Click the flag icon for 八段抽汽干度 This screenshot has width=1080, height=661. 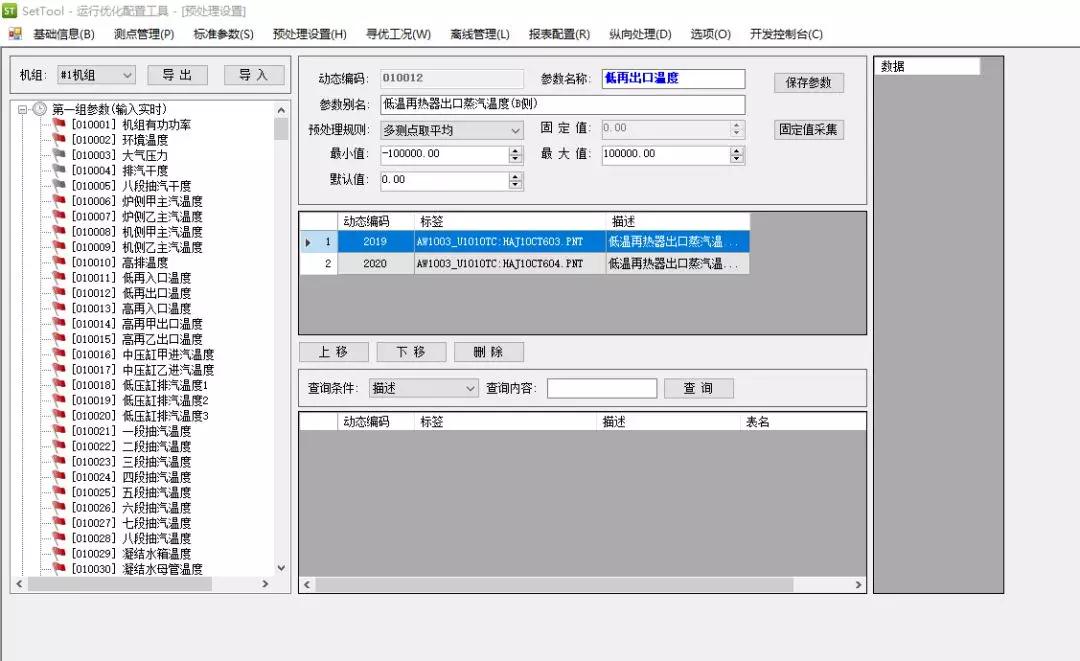tap(59, 186)
